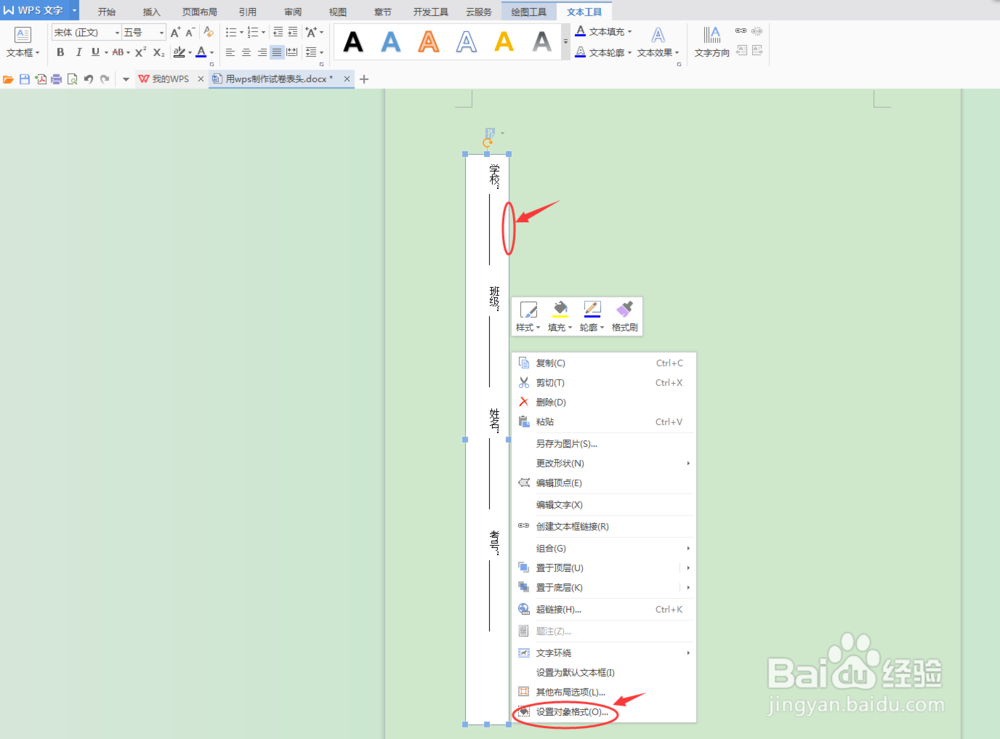Screen dimensions: 1000x739
Task: Select Center alignment
Action: point(246,52)
